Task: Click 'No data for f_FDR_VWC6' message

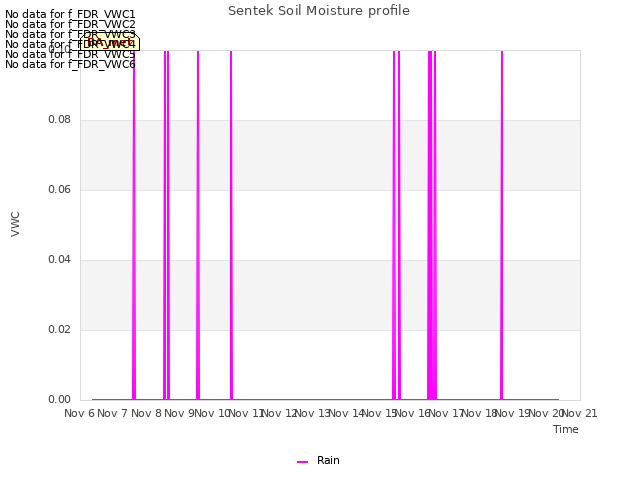Action: tap(70, 64)
